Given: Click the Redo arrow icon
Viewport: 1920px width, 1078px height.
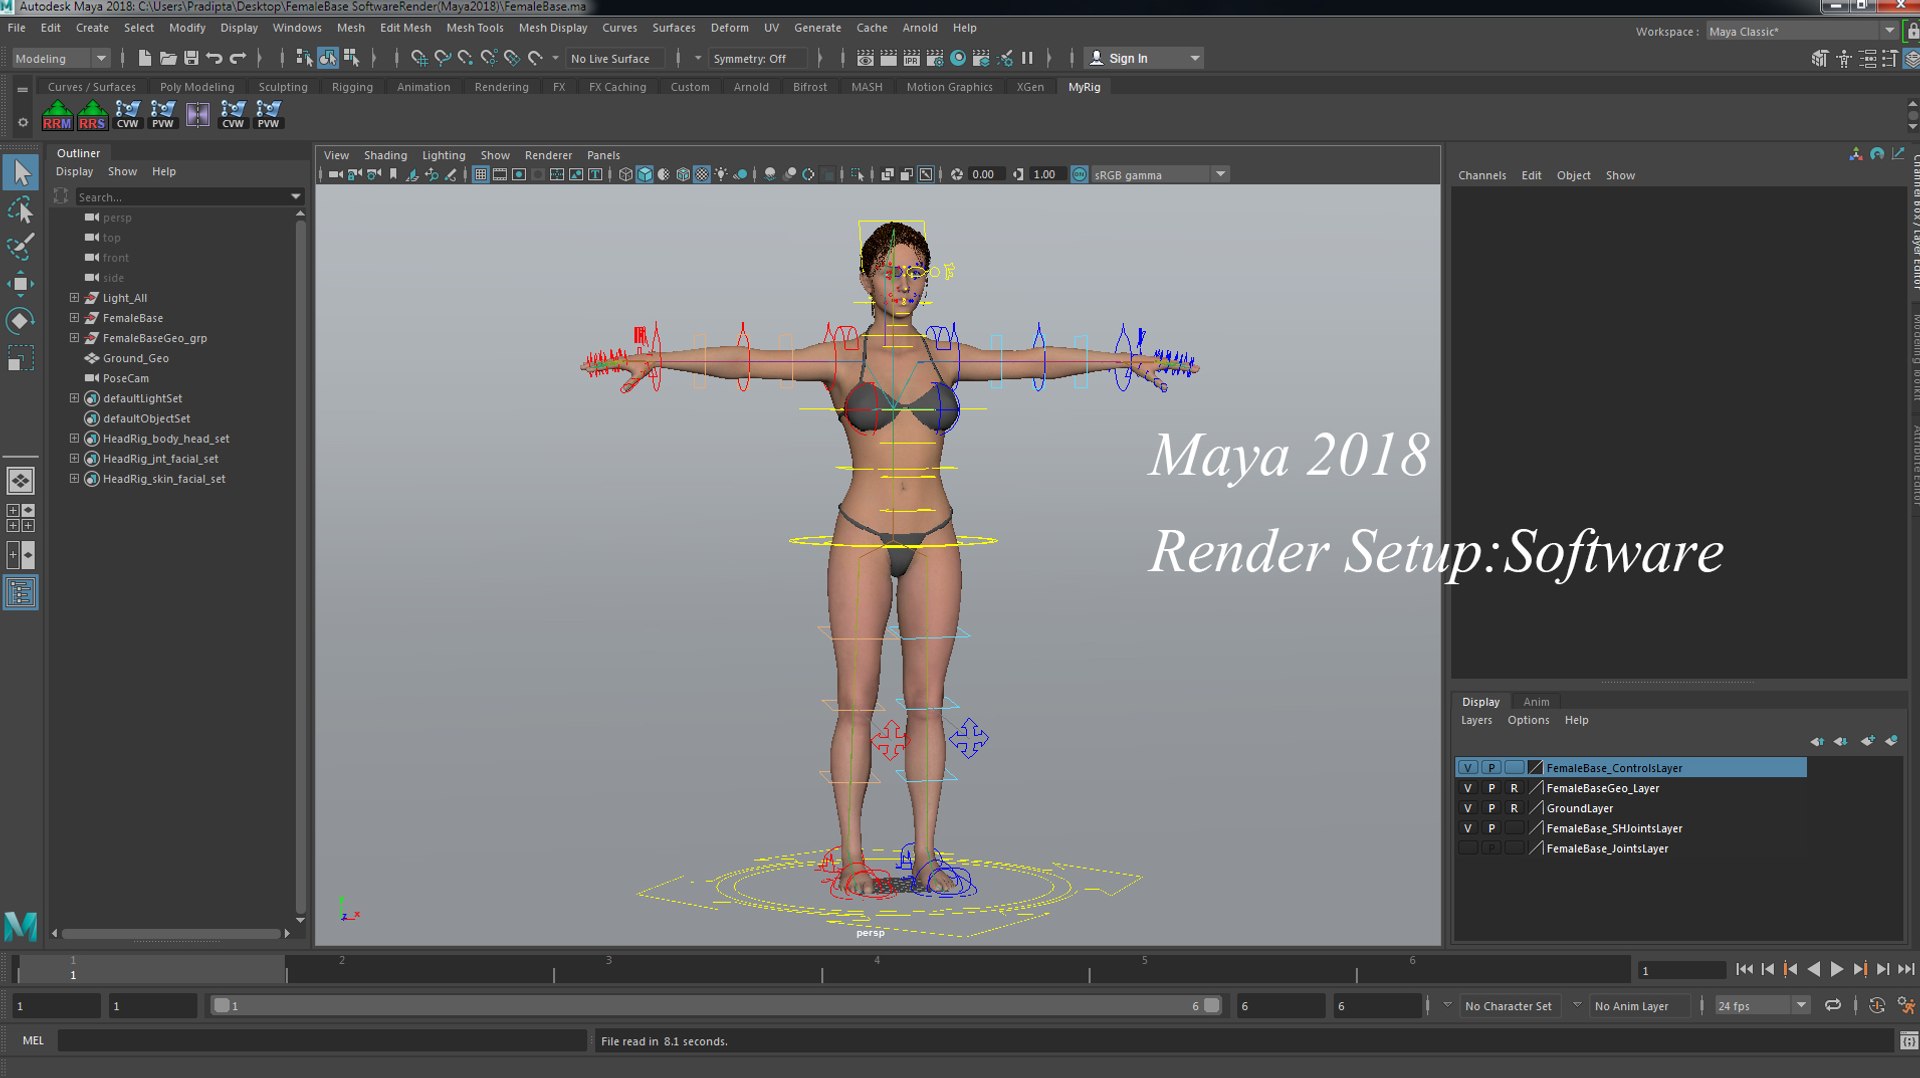Looking at the screenshot, I should point(238,58).
